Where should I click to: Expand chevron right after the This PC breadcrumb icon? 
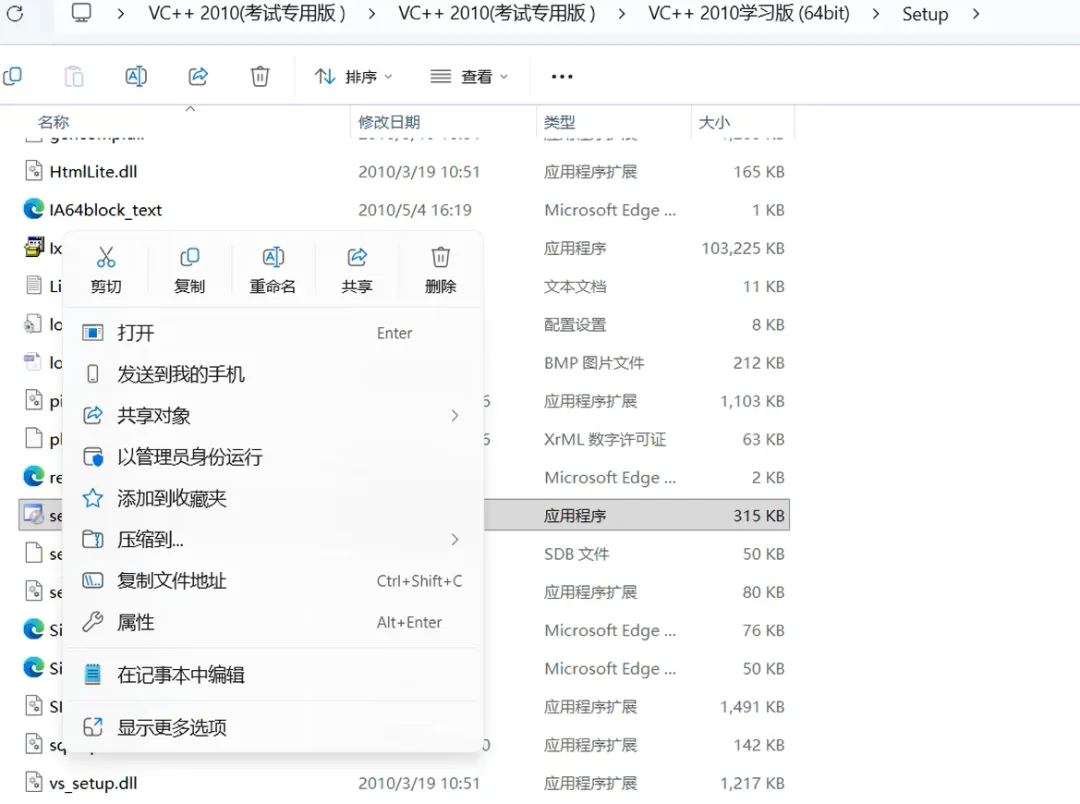[121, 14]
